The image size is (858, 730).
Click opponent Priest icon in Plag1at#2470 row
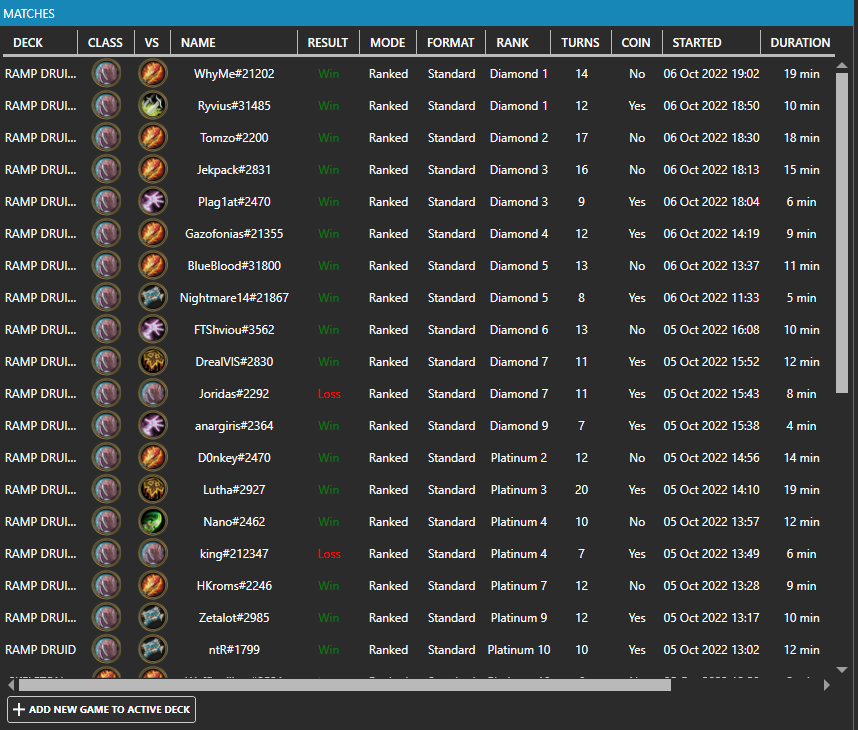(153, 201)
